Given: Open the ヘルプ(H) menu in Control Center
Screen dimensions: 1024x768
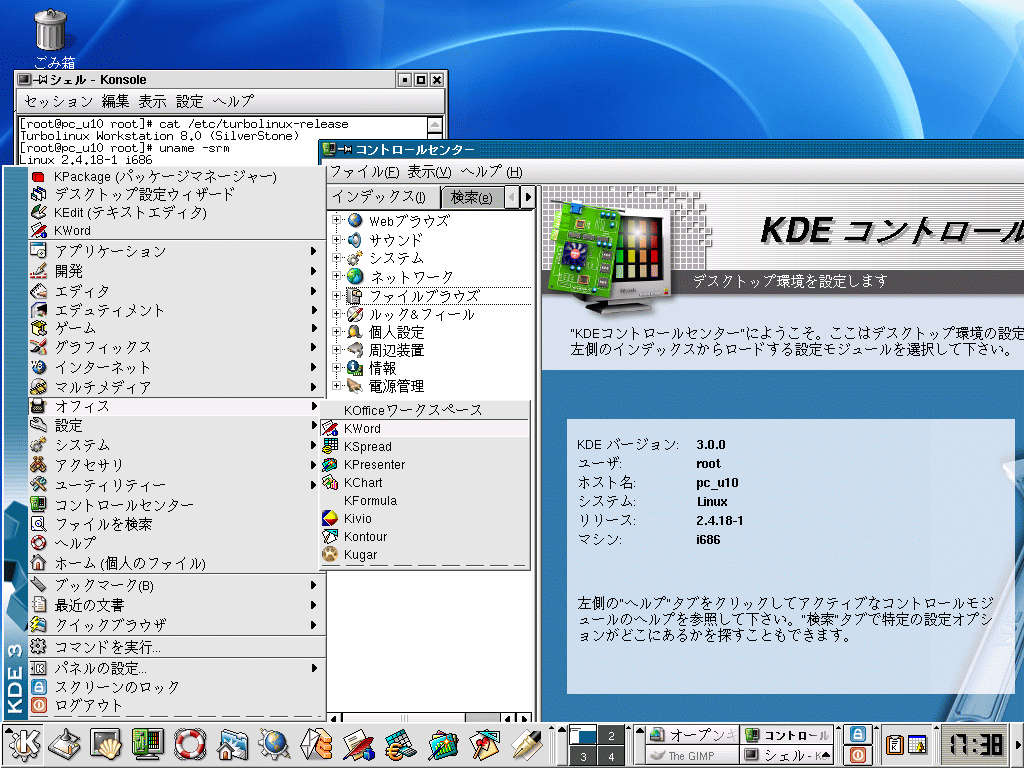Looking at the screenshot, I should coord(491,172).
